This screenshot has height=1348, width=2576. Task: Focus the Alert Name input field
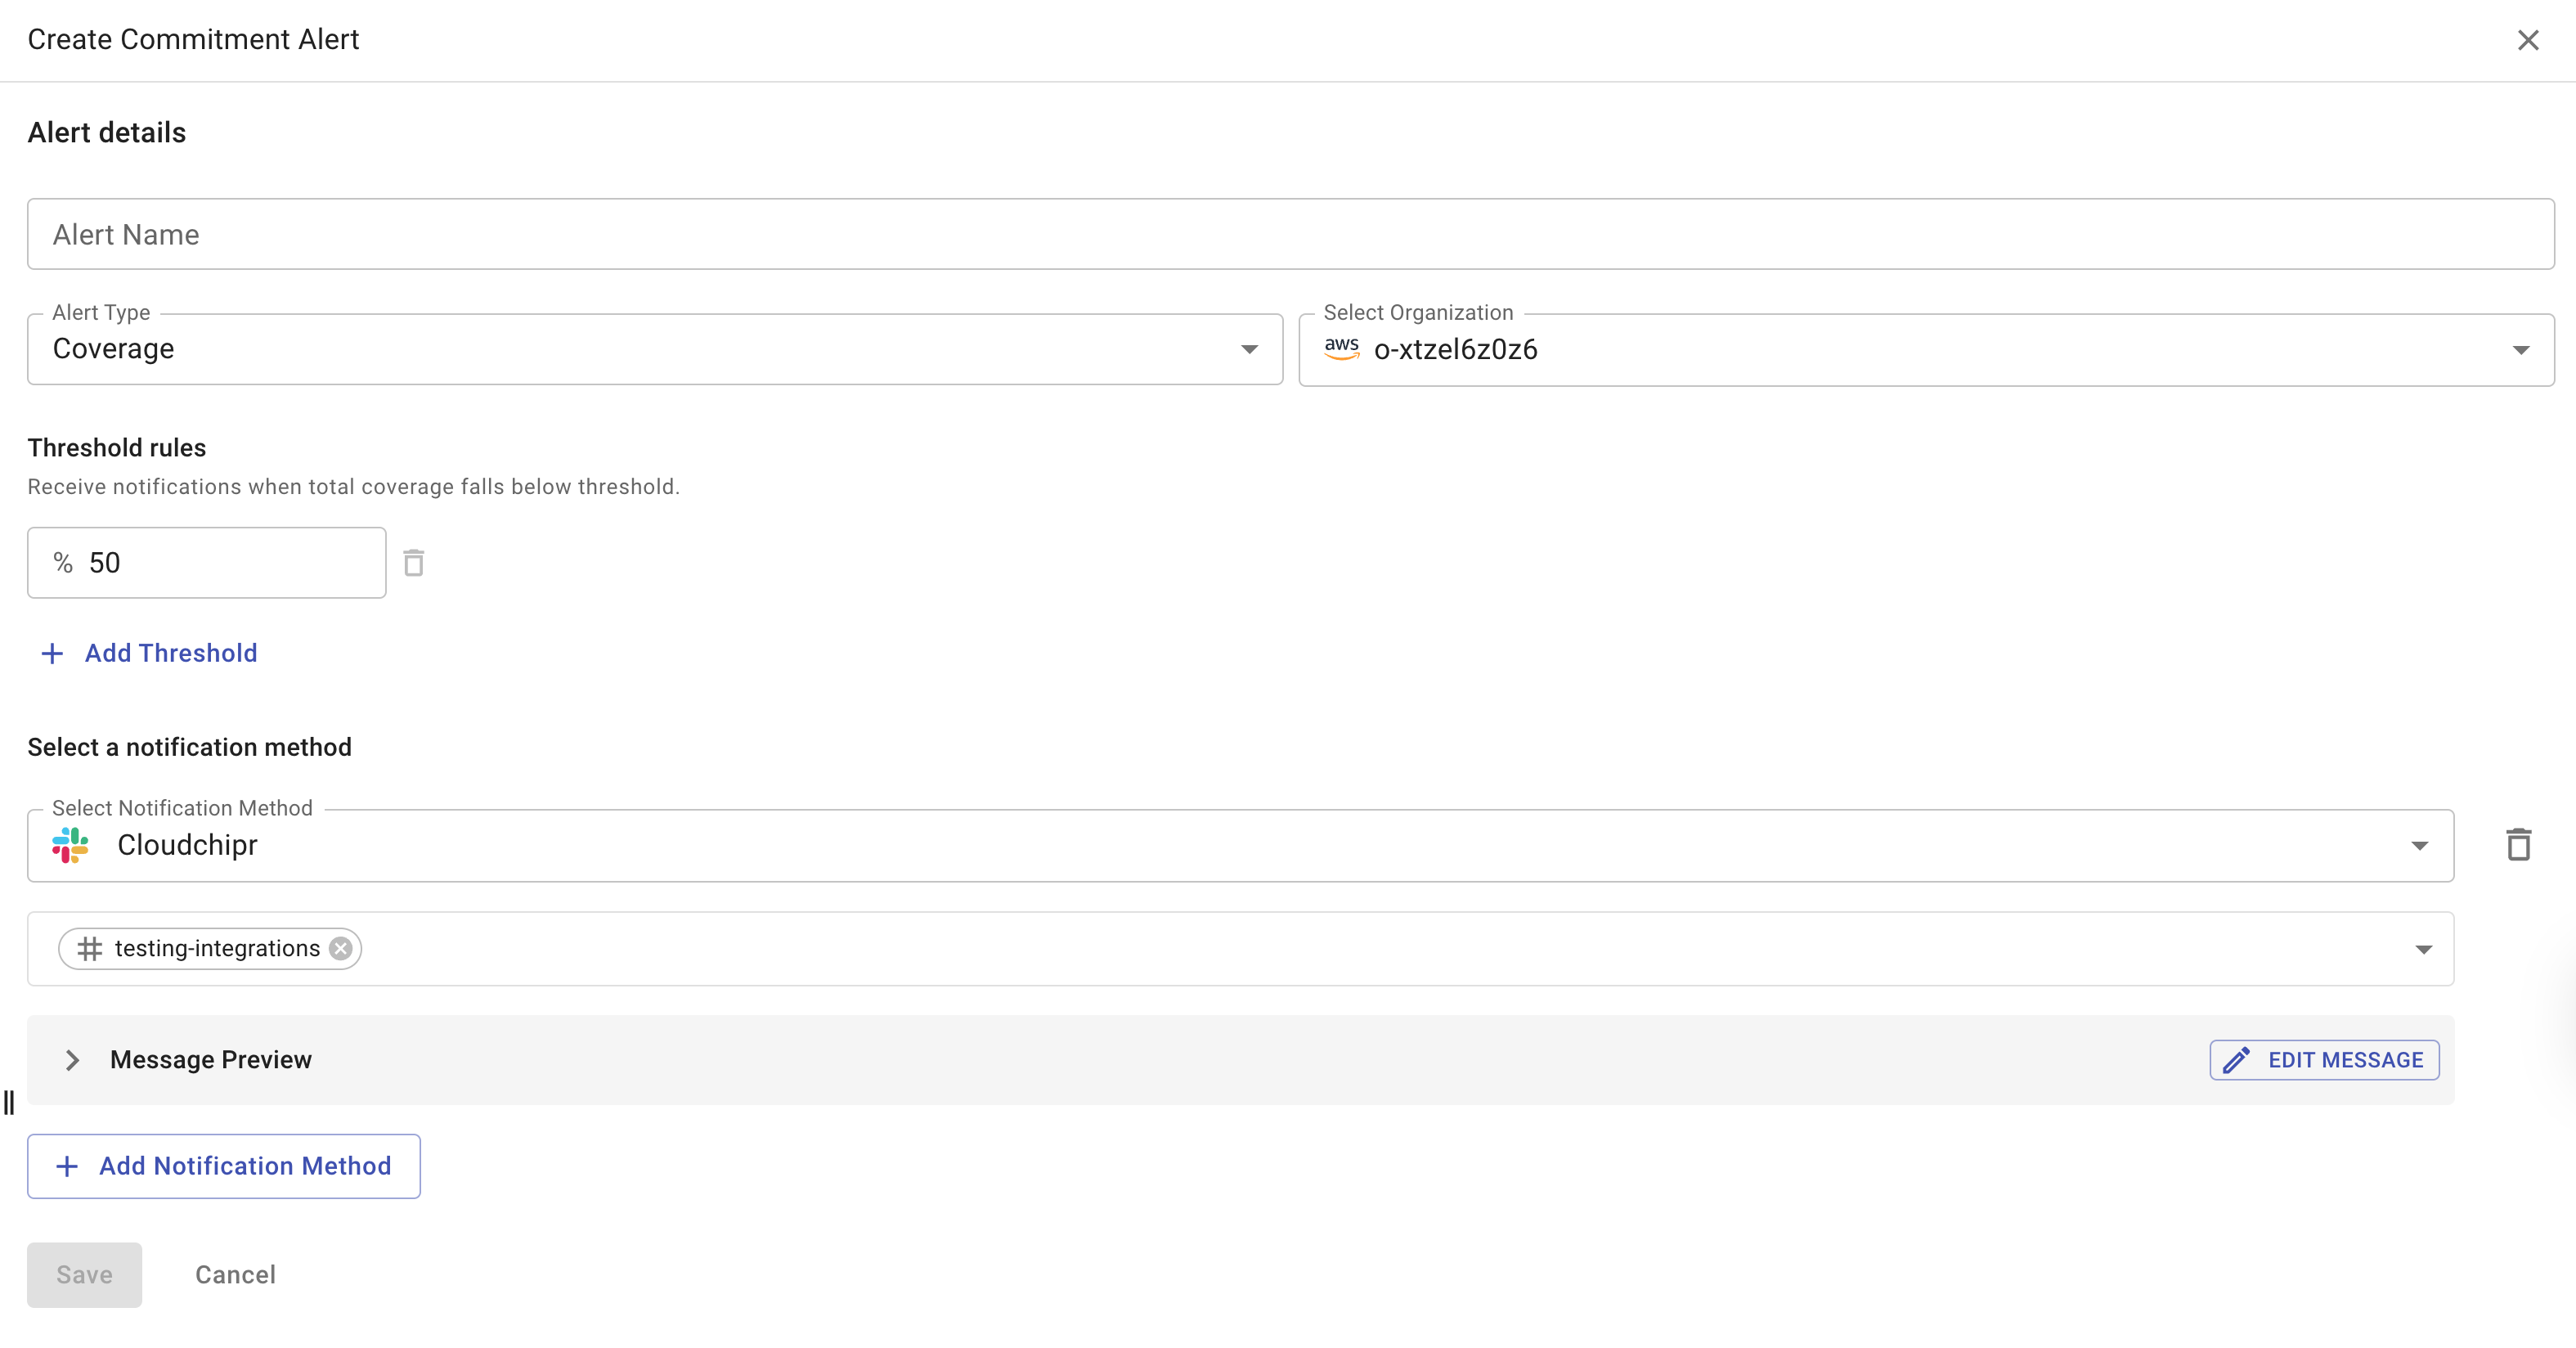(1290, 234)
